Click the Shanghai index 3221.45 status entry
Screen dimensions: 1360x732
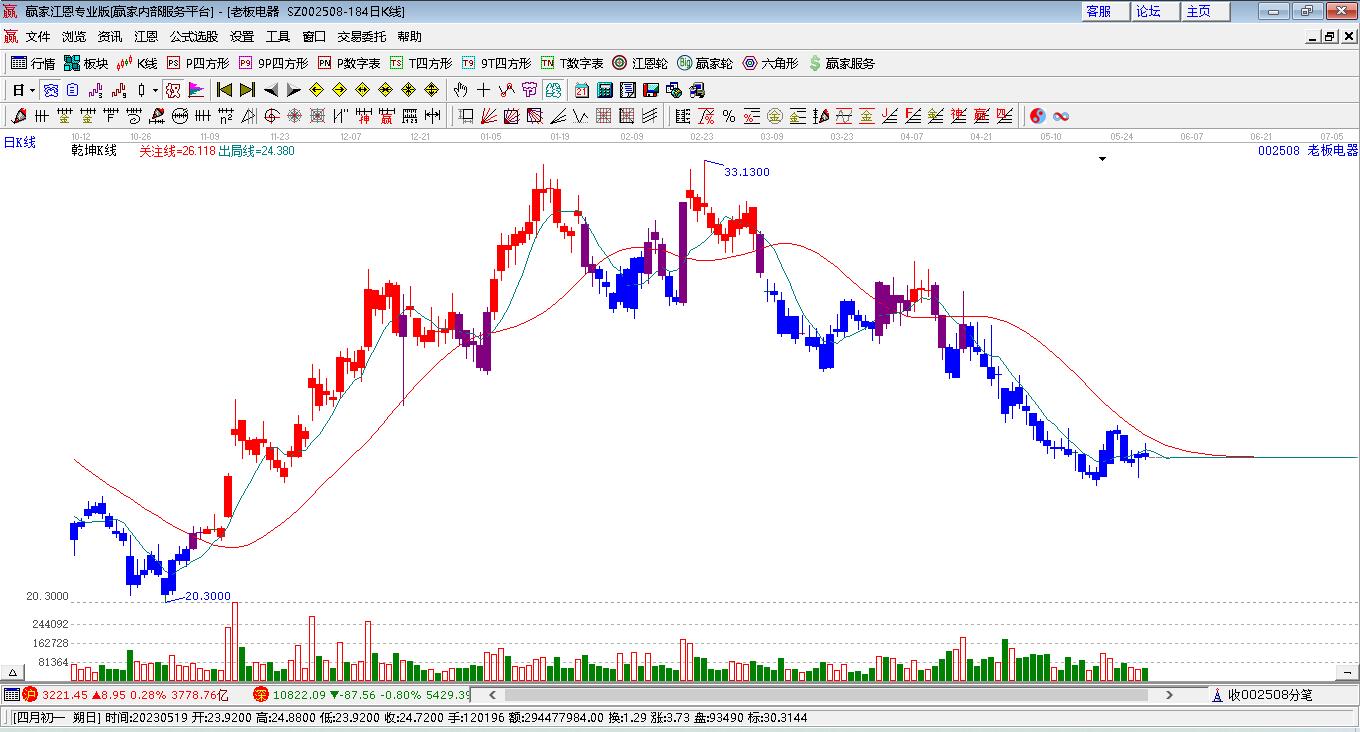coord(126,694)
